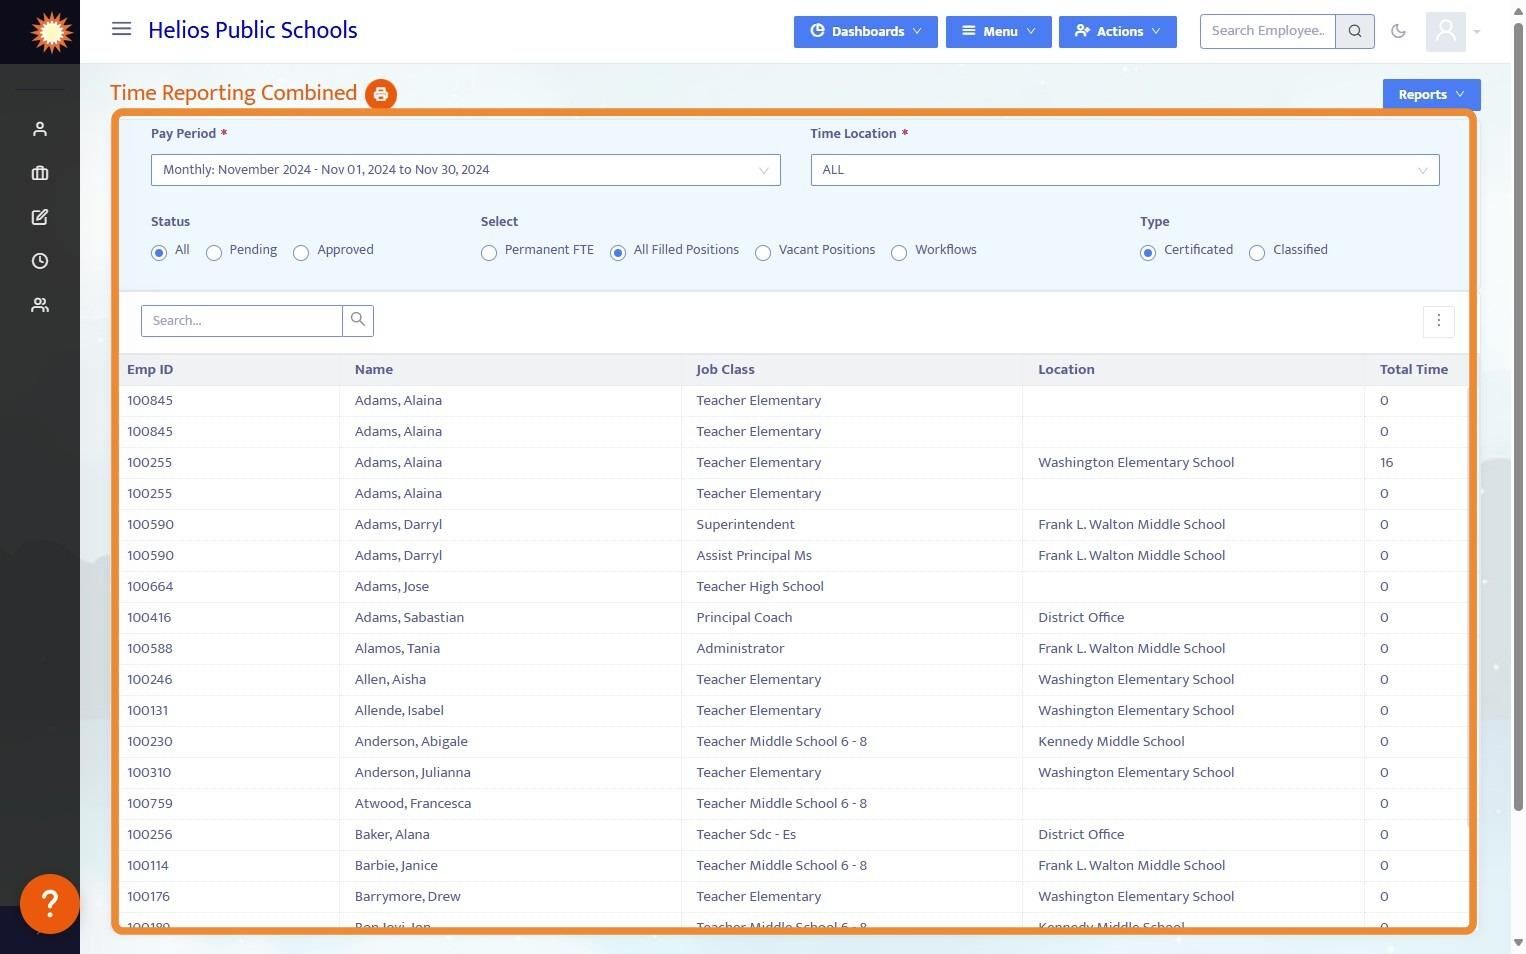Click Emp ID 100588
1526x954 pixels.
150,649
